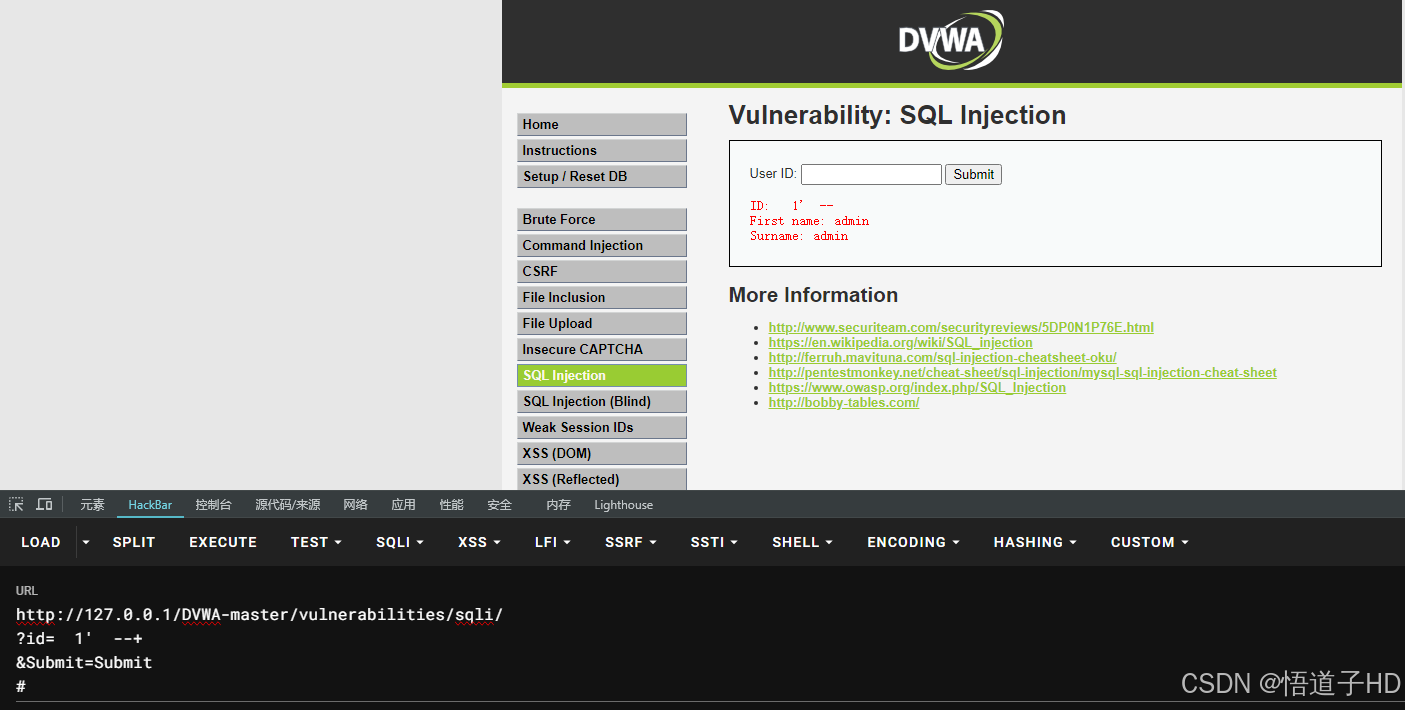Expand the SHELL dropdown menu
The height and width of the screenshot is (710, 1405).
pyautogui.click(x=803, y=542)
